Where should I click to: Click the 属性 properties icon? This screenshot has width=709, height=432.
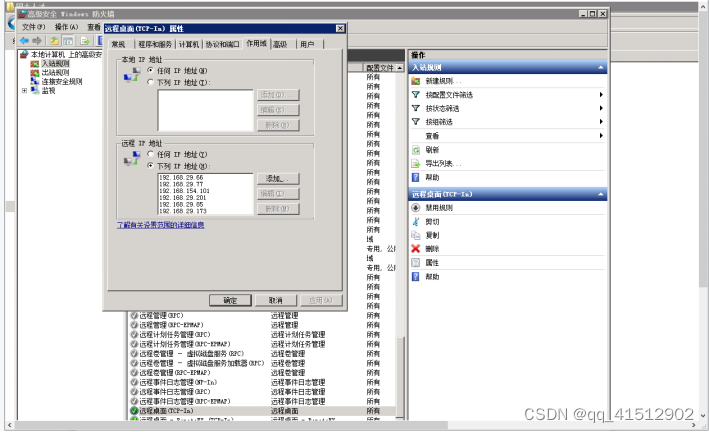[416, 262]
